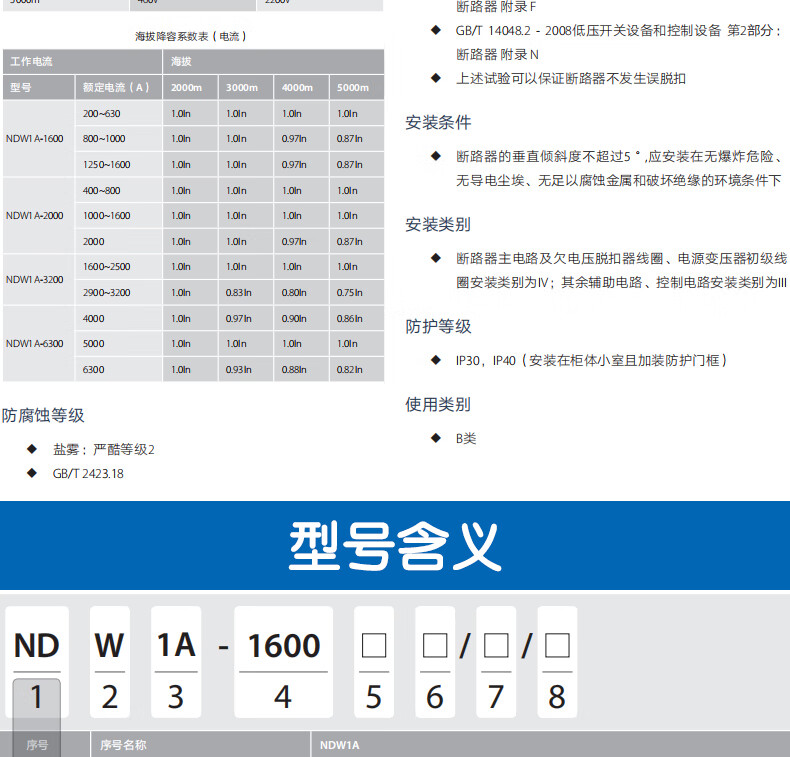Select the "5000m" altitude column header

[353, 87]
